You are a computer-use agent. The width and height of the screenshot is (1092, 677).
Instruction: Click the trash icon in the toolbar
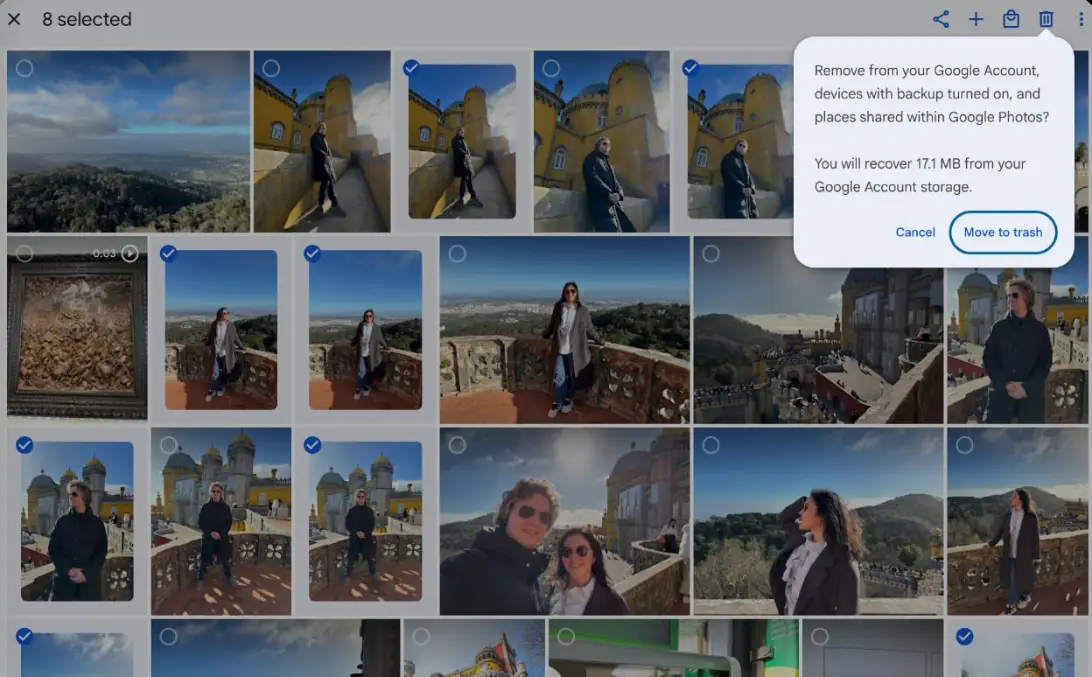[1046, 18]
